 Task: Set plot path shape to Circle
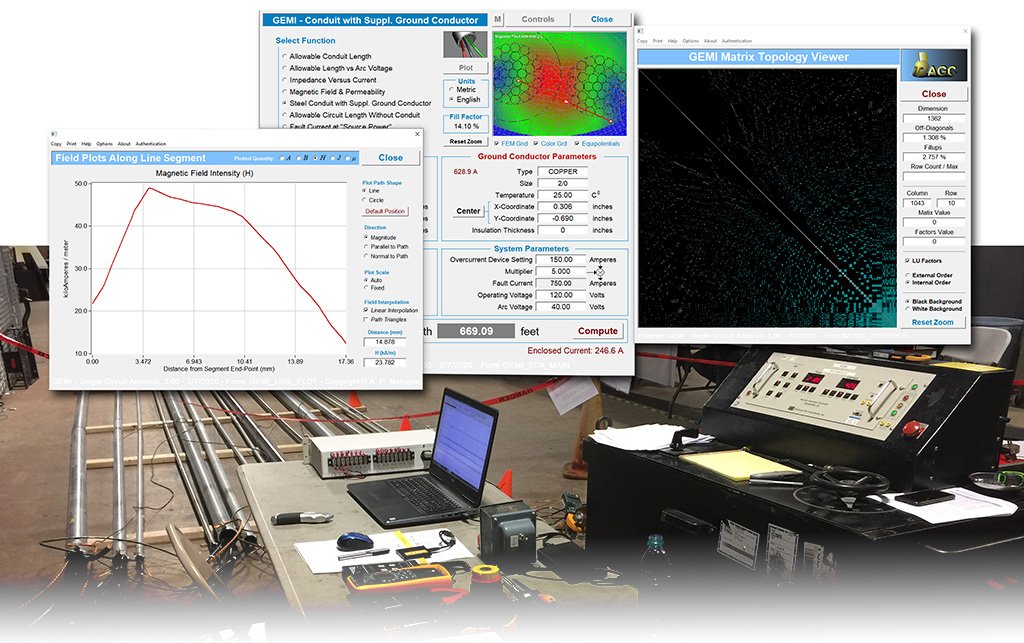point(364,200)
